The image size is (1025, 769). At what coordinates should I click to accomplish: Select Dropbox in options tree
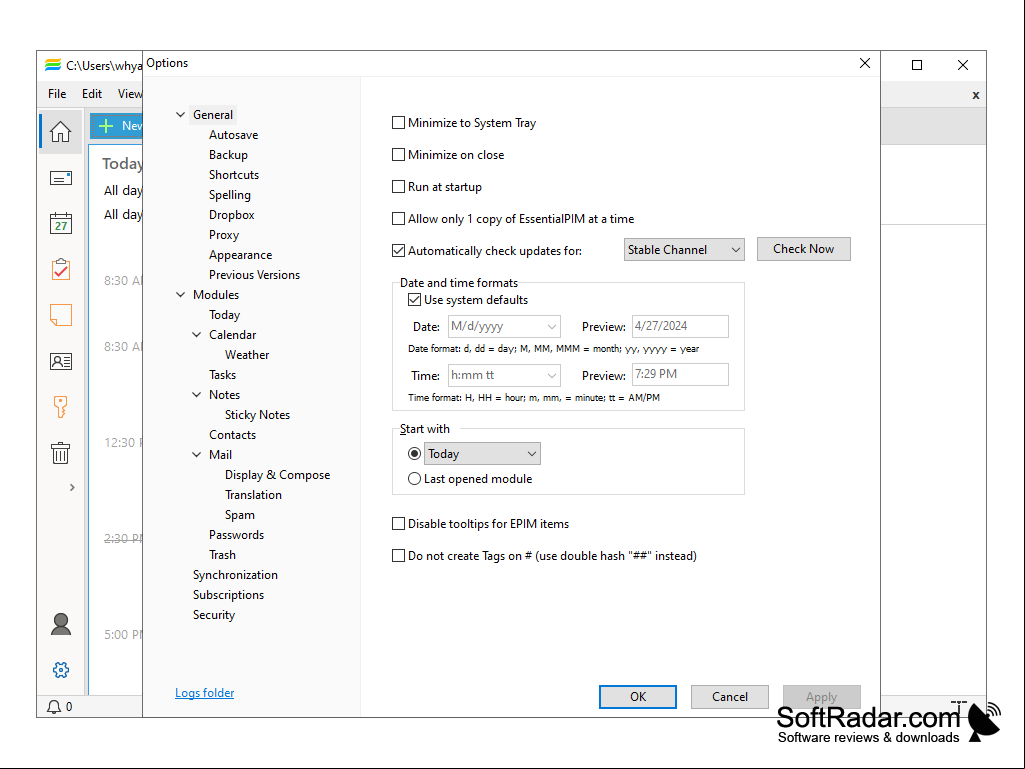point(231,214)
